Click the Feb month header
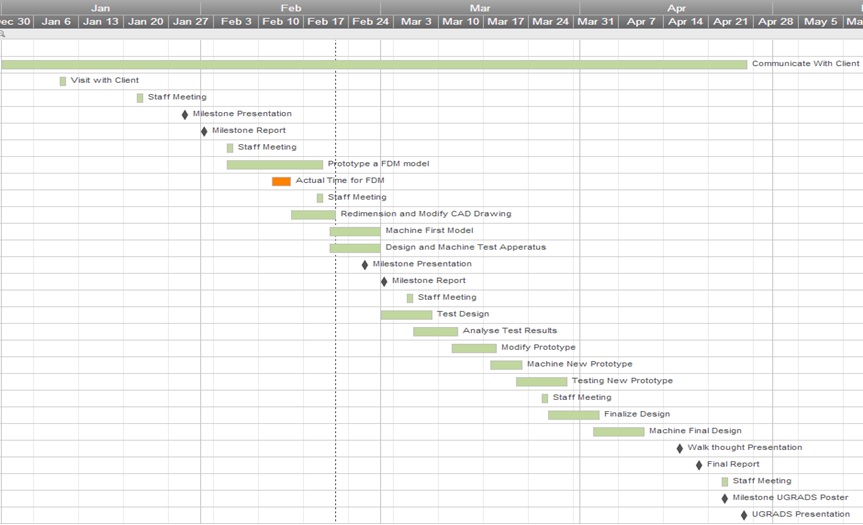The height and width of the screenshot is (525, 863). click(x=291, y=7)
